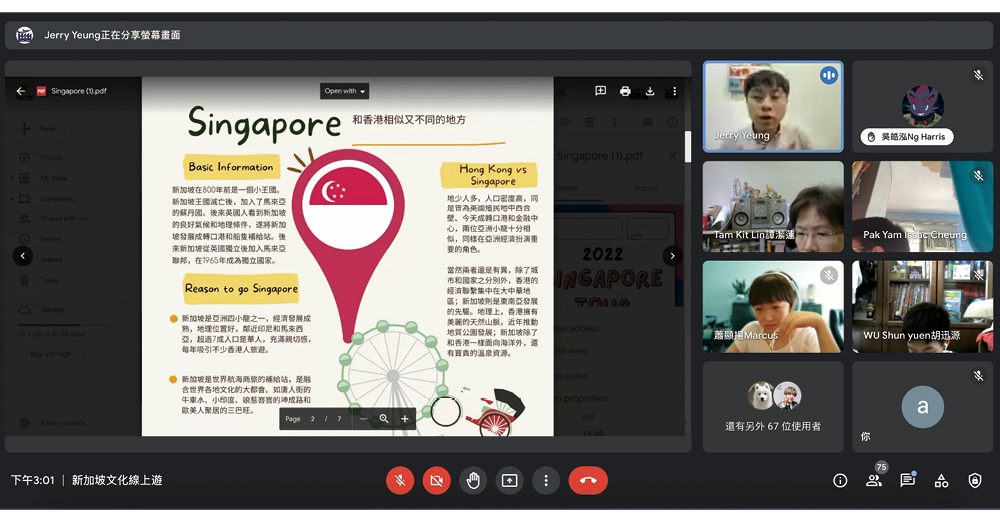Select the page number field showing 2
This screenshot has width=1000, height=522.
(312, 419)
